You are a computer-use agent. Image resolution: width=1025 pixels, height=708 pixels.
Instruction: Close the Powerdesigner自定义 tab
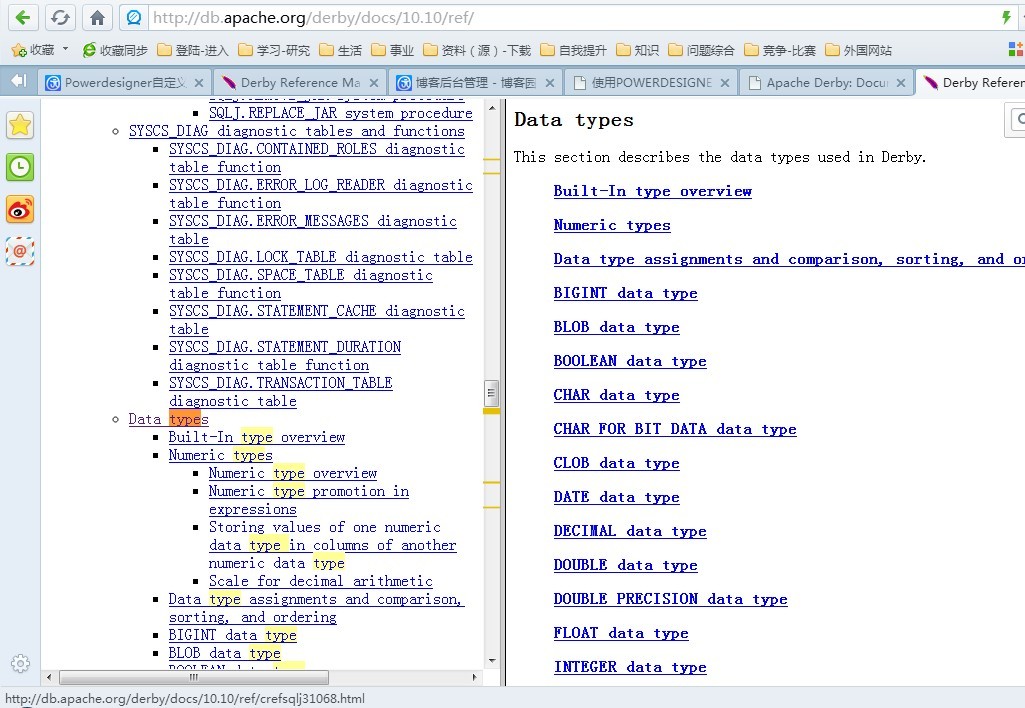tap(199, 83)
